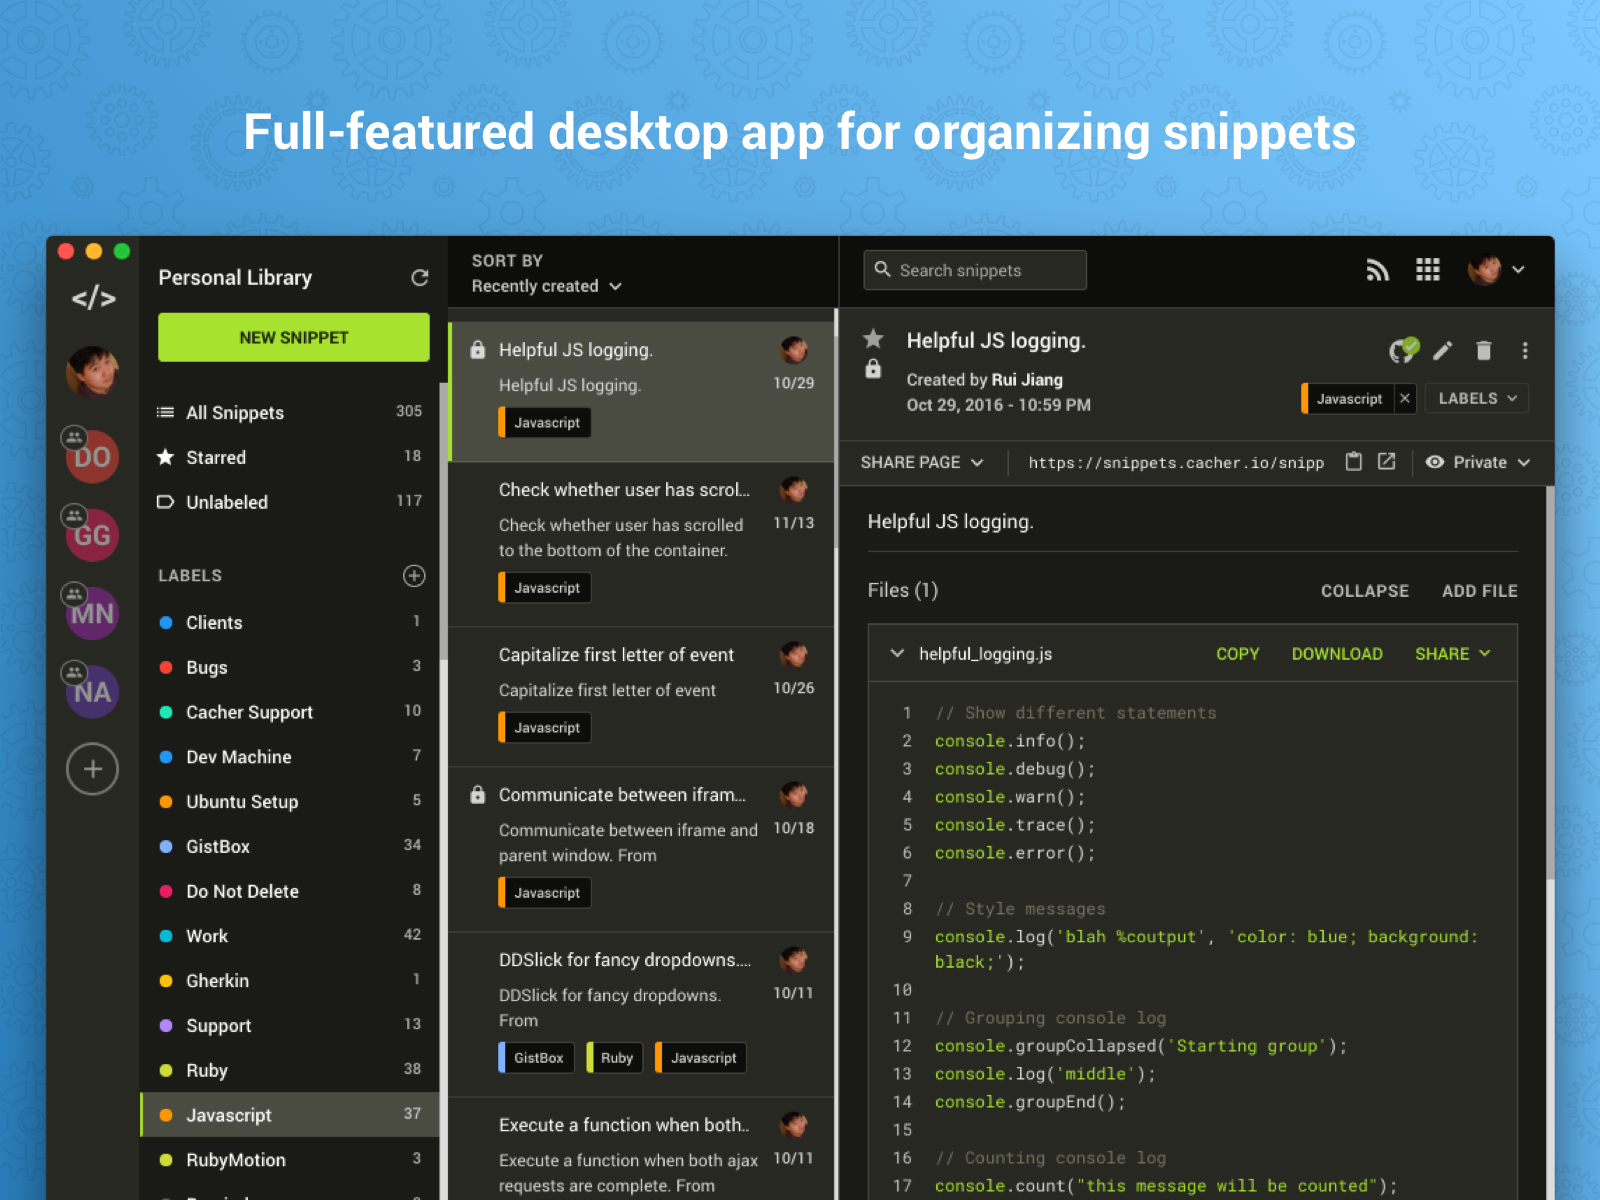The width and height of the screenshot is (1600, 1200).
Task: Click ADD FILE button
Action: coord(1479,591)
